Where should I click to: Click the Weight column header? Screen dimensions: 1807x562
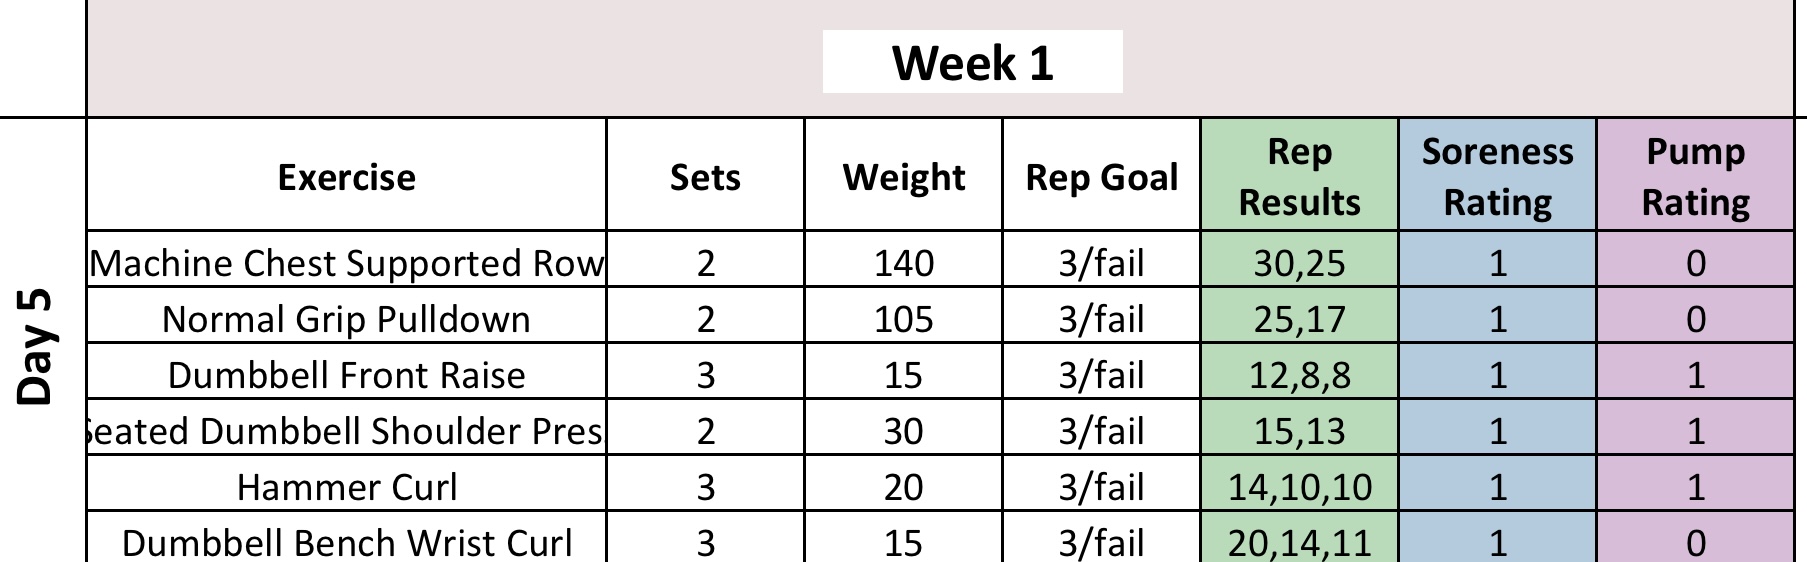coord(903,177)
